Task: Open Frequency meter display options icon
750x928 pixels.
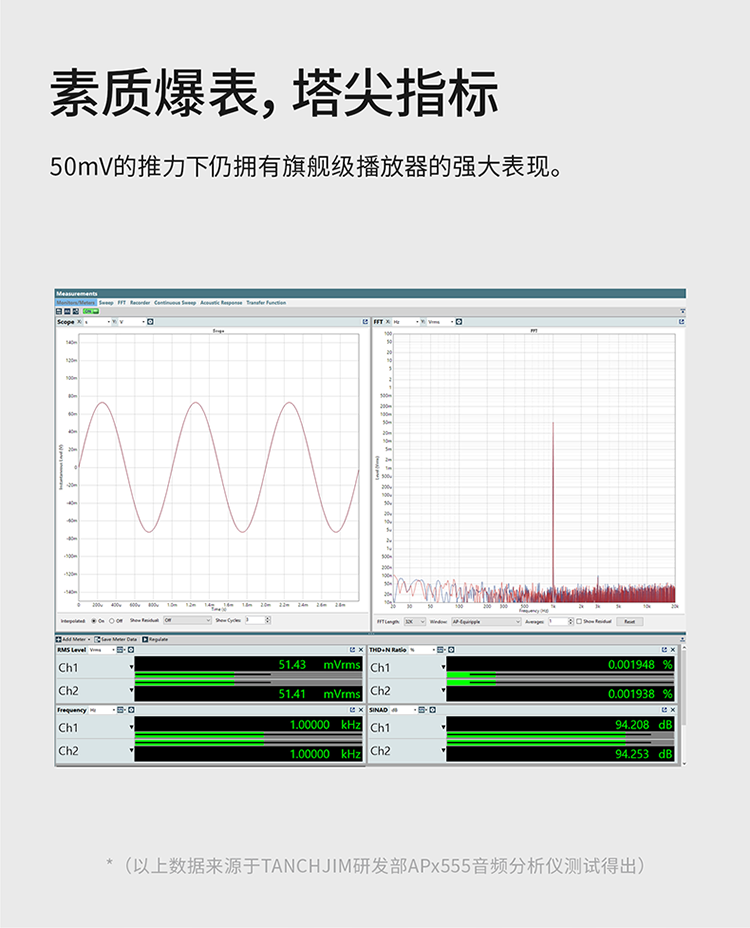Action: click(x=120, y=710)
